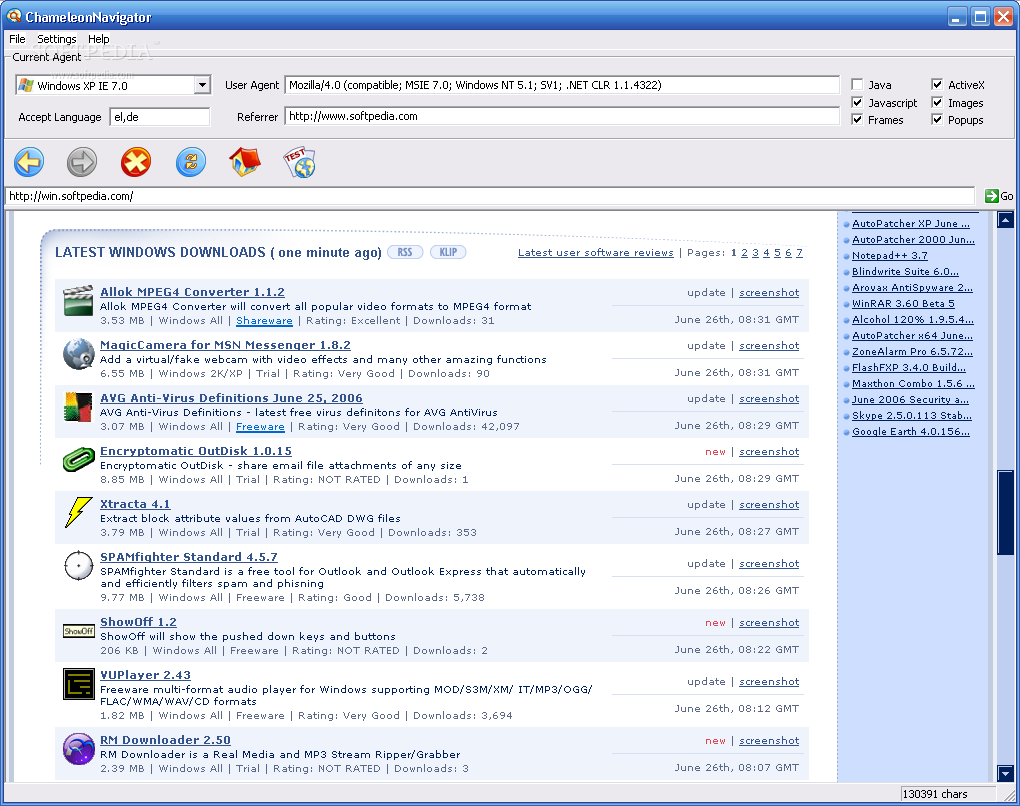This screenshot has width=1020, height=806.
Task: Toggle the ActiveX checkbox
Action: click(x=937, y=85)
